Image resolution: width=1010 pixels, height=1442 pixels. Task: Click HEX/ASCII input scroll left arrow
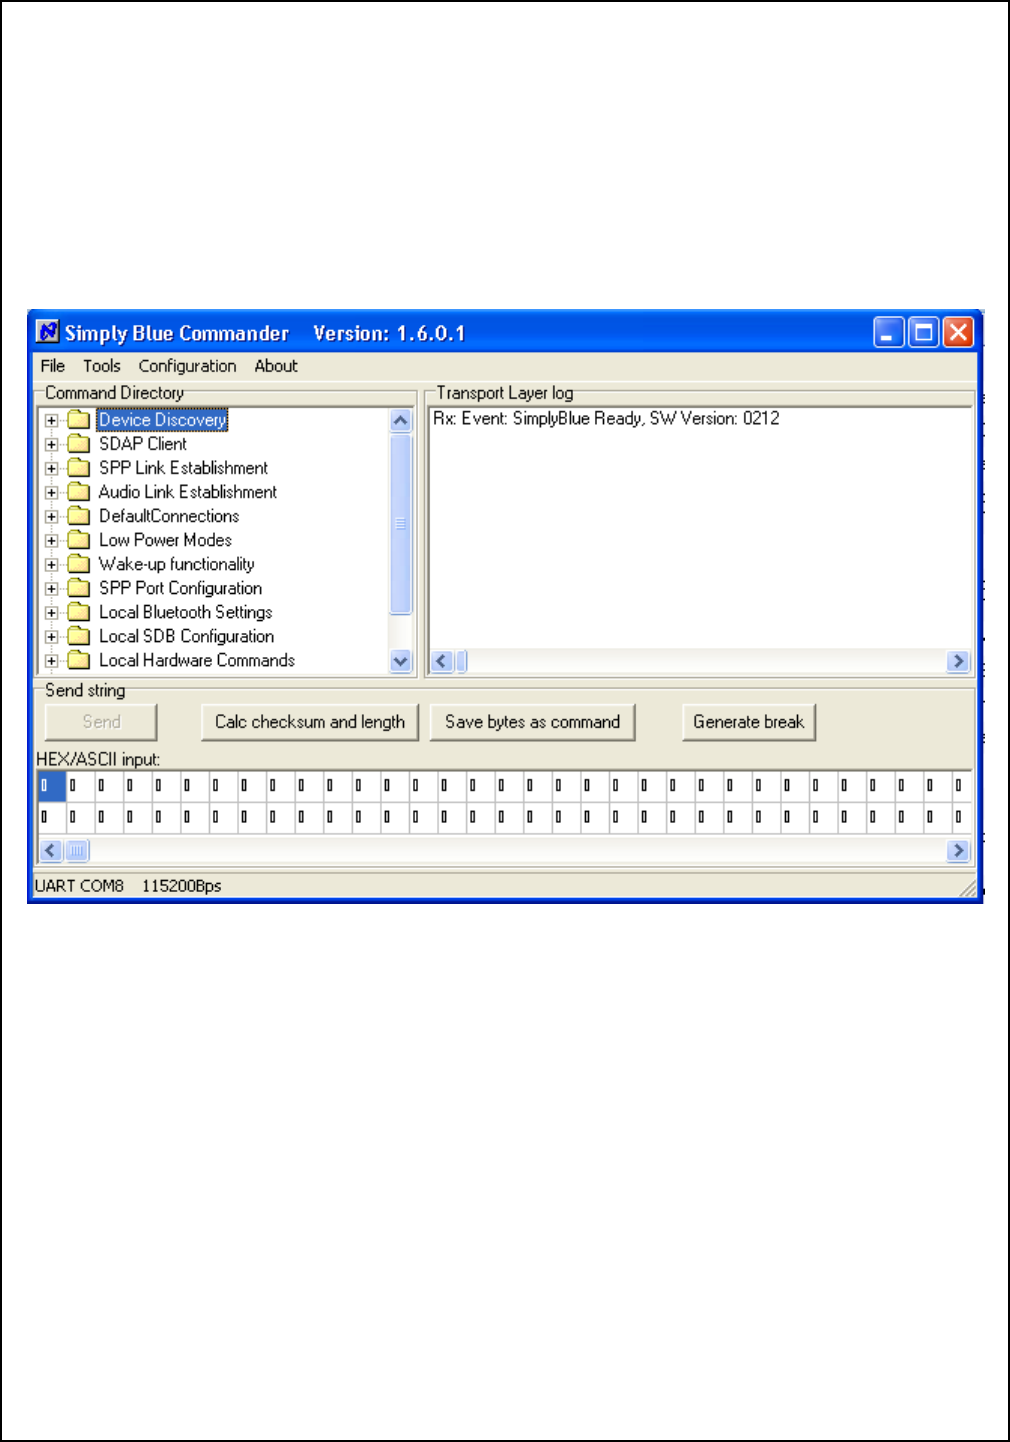(x=50, y=851)
